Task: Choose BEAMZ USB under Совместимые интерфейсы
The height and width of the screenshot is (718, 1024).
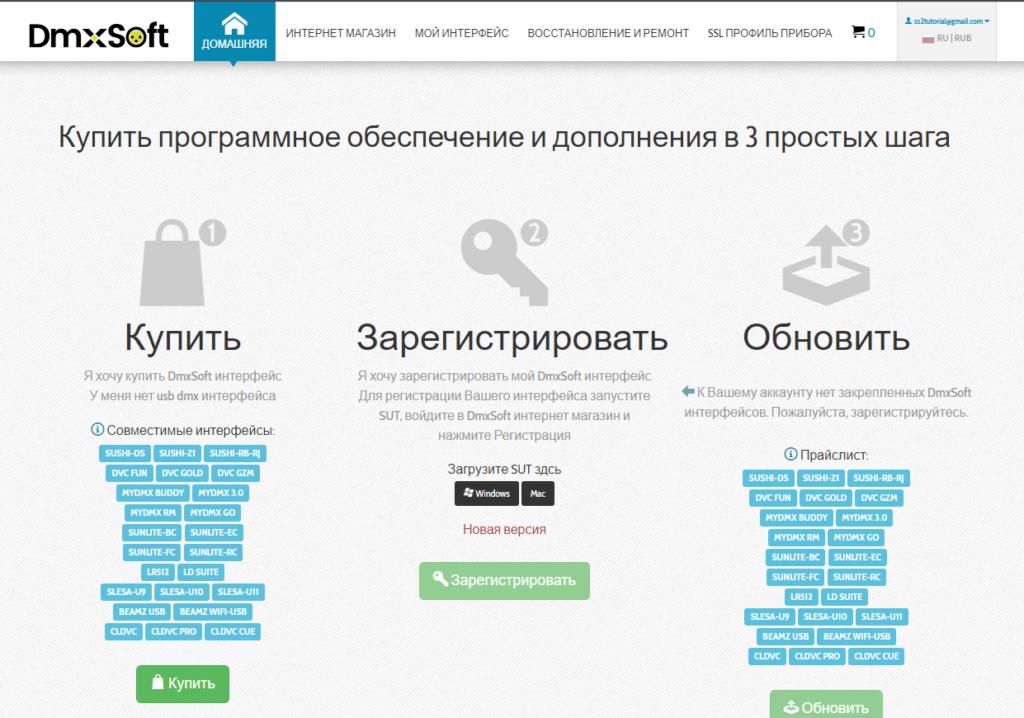Action: (142, 612)
